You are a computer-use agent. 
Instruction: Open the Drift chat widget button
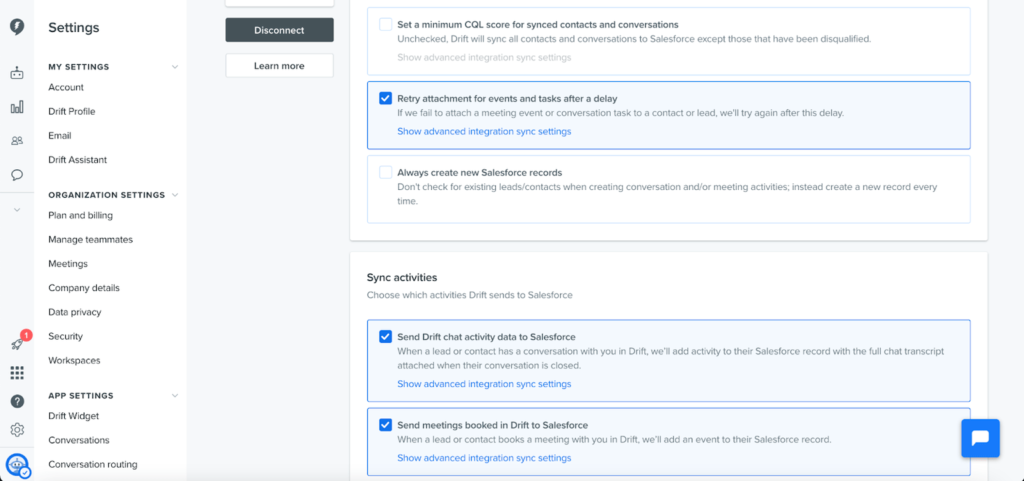980,438
